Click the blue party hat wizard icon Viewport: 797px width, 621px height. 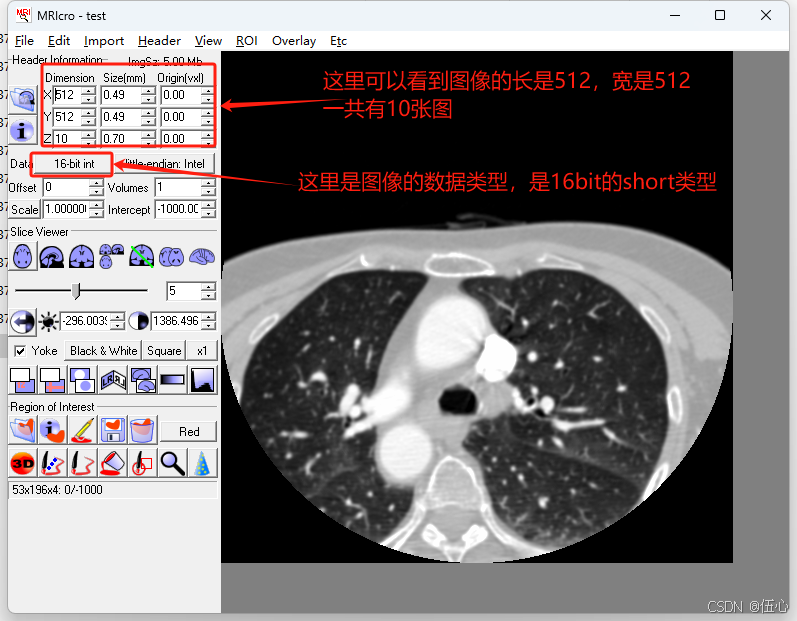[203, 463]
